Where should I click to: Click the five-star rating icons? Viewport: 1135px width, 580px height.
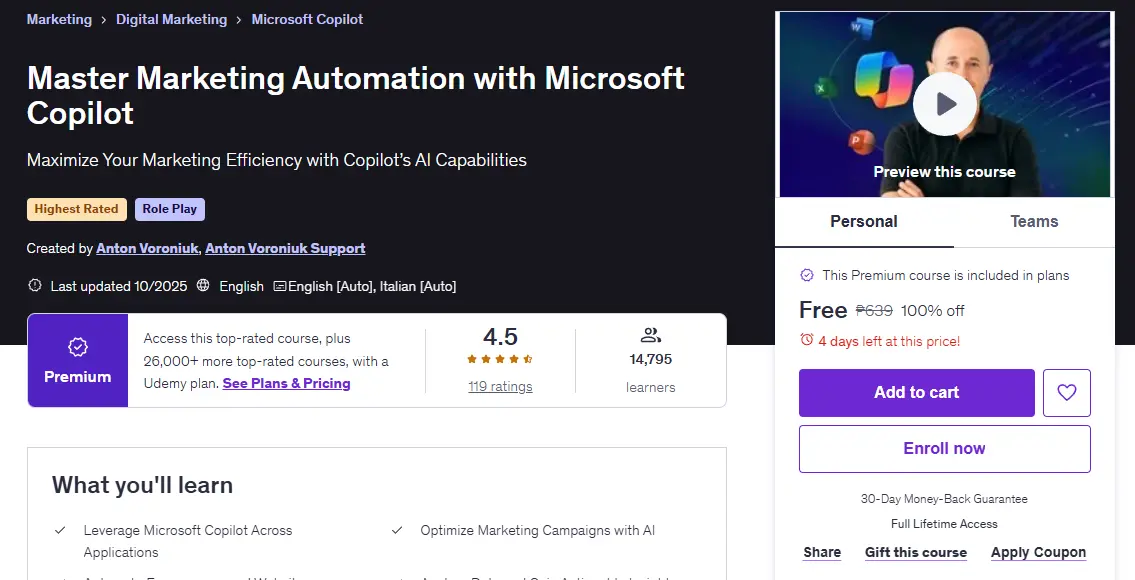499,359
